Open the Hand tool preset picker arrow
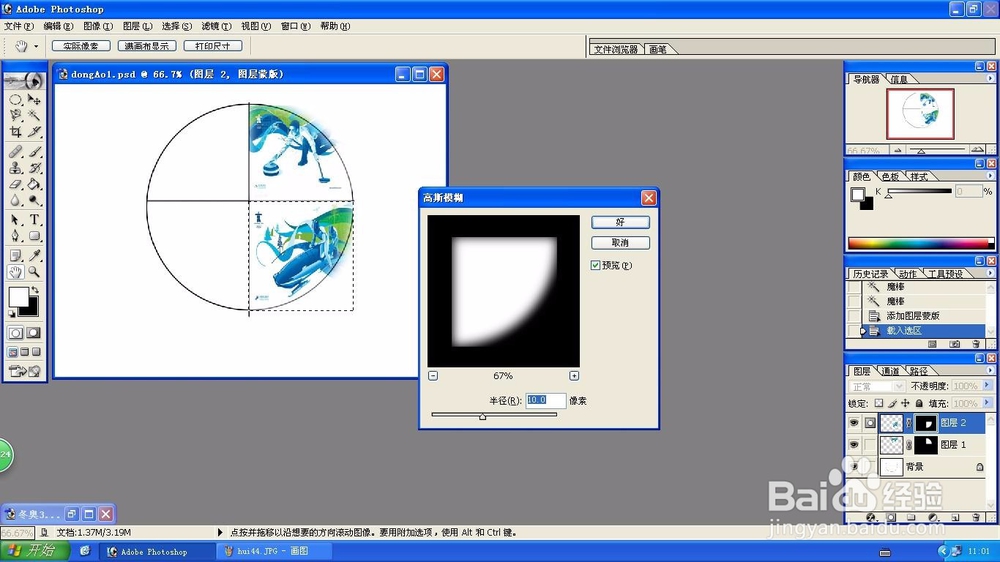The height and width of the screenshot is (562, 1000). point(36,46)
